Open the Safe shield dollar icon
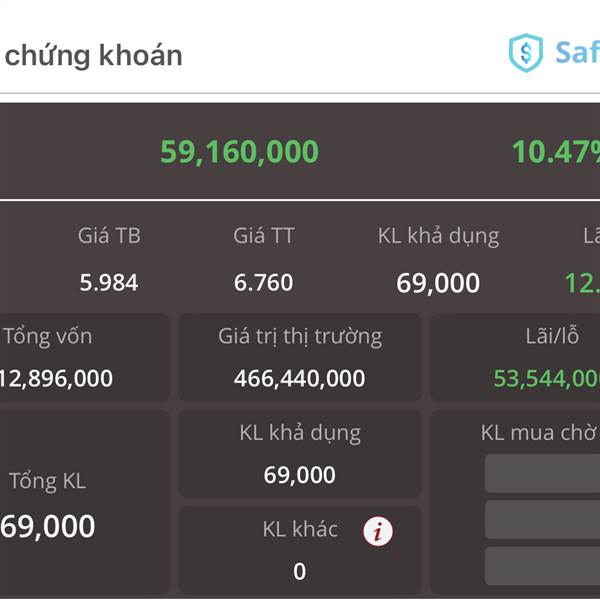Screen dimensions: 600x600 tap(526, 53)
